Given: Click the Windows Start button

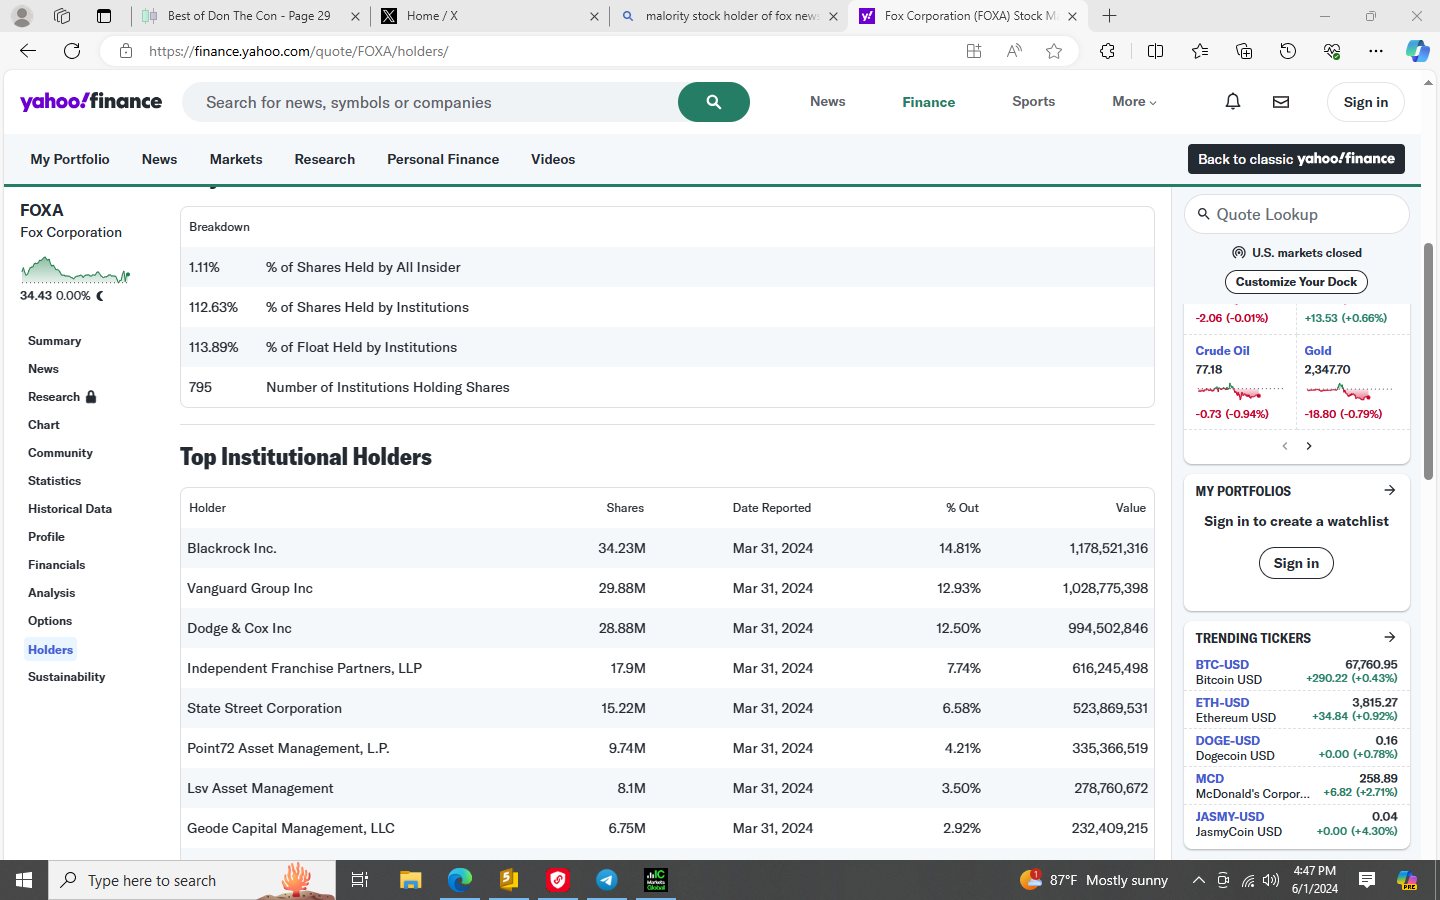Looking at the screenshot, I should (x=24, y=880).
